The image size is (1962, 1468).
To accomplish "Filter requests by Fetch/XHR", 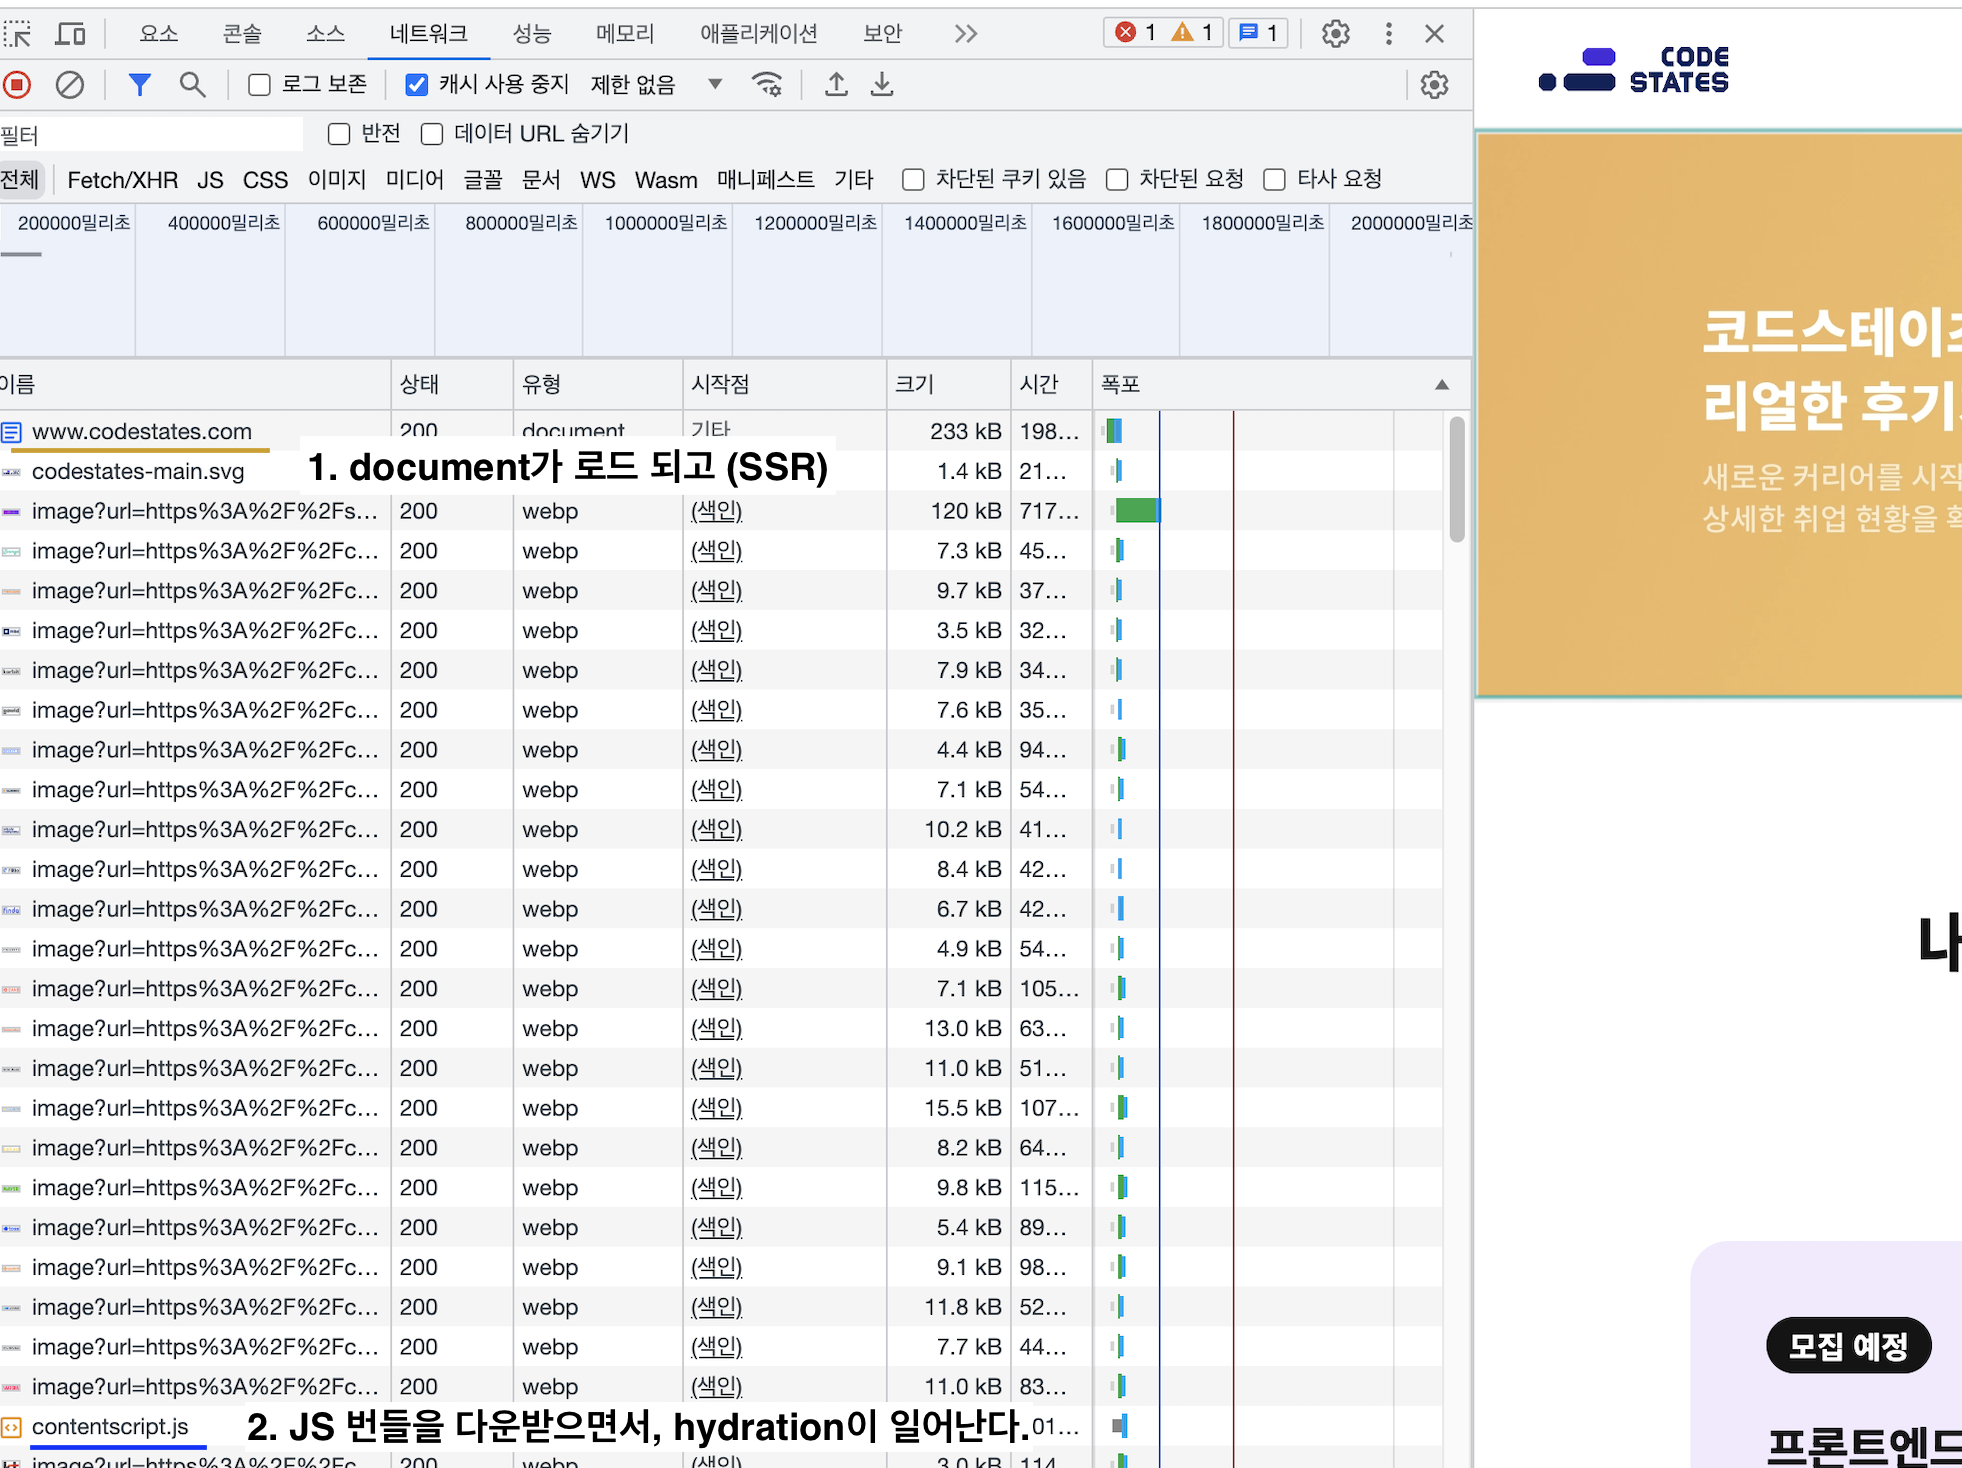I will tap(122, 180).
